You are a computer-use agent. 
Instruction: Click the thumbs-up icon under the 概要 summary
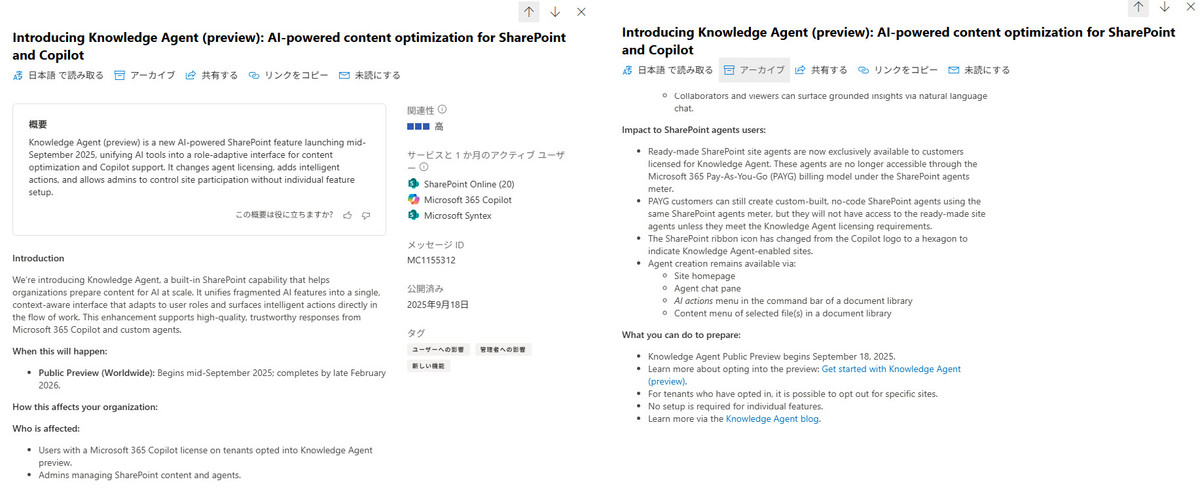tap(347, 215)
